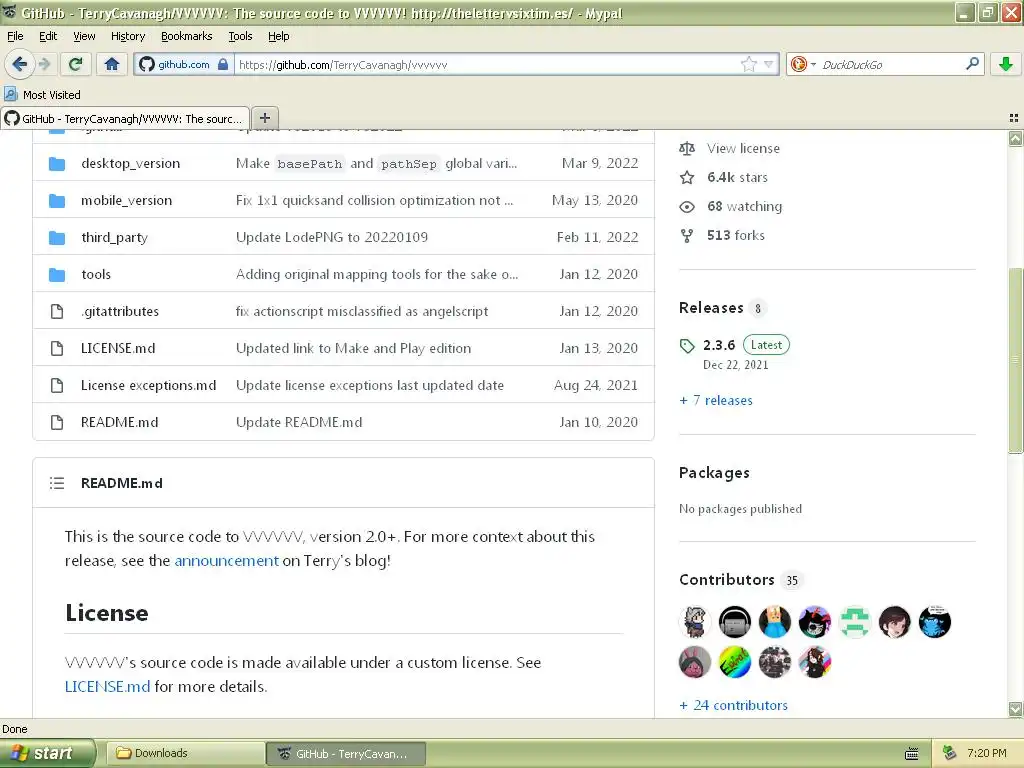
Task: Click the address bar URL field
Action: click(x=487, y=64)
